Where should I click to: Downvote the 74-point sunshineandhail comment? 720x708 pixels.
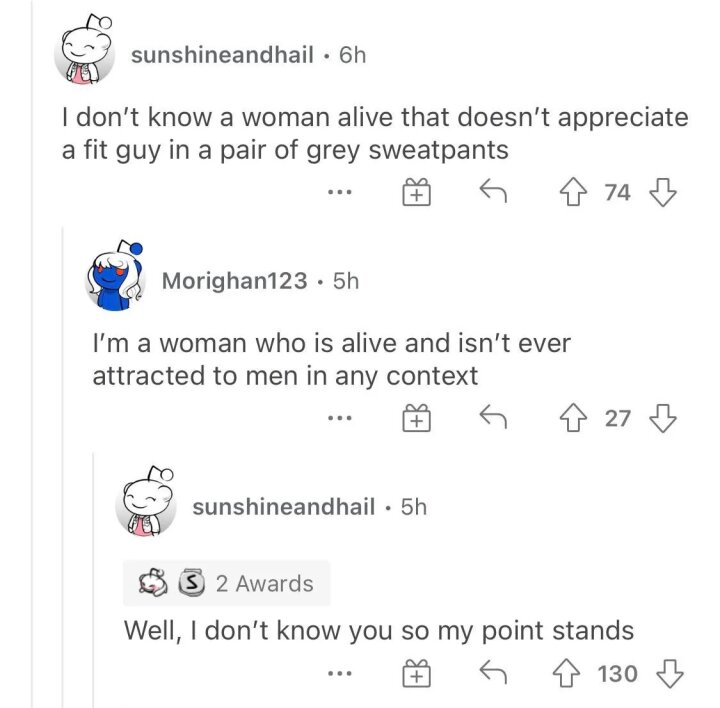point(663,192)
